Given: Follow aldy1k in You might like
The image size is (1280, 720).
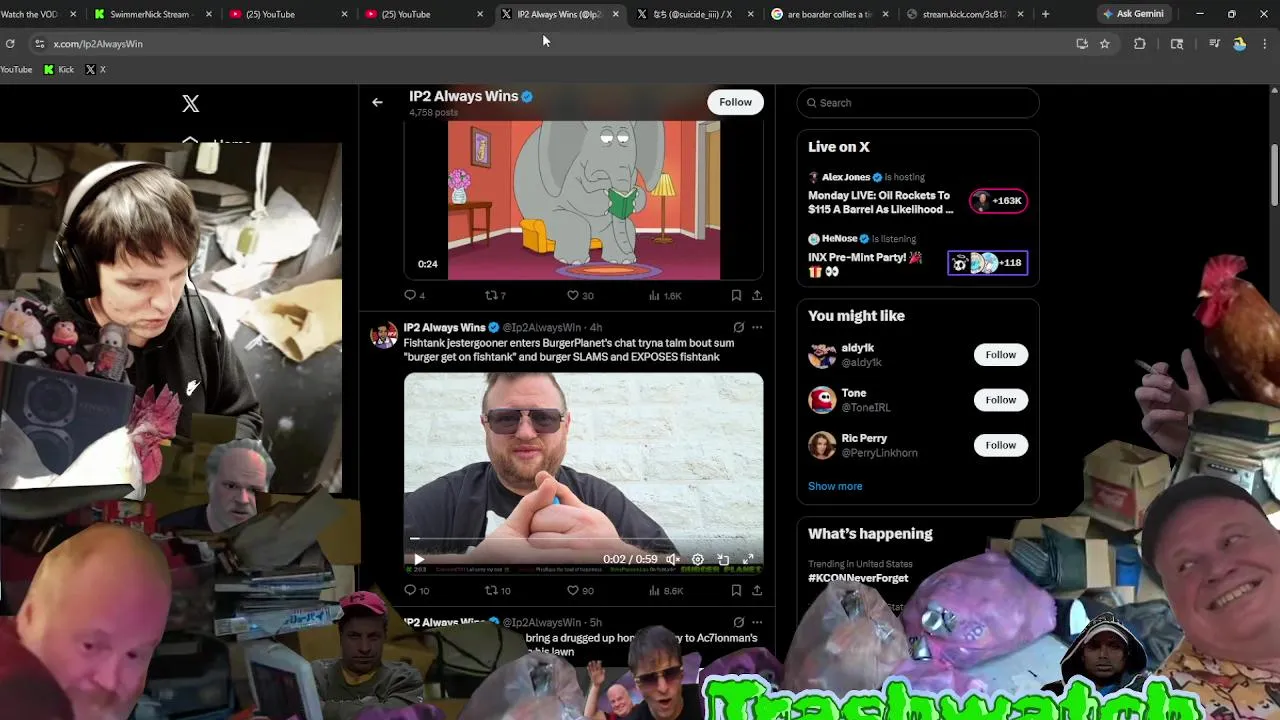Looking at the screenshot, I should click(1000, 355).
